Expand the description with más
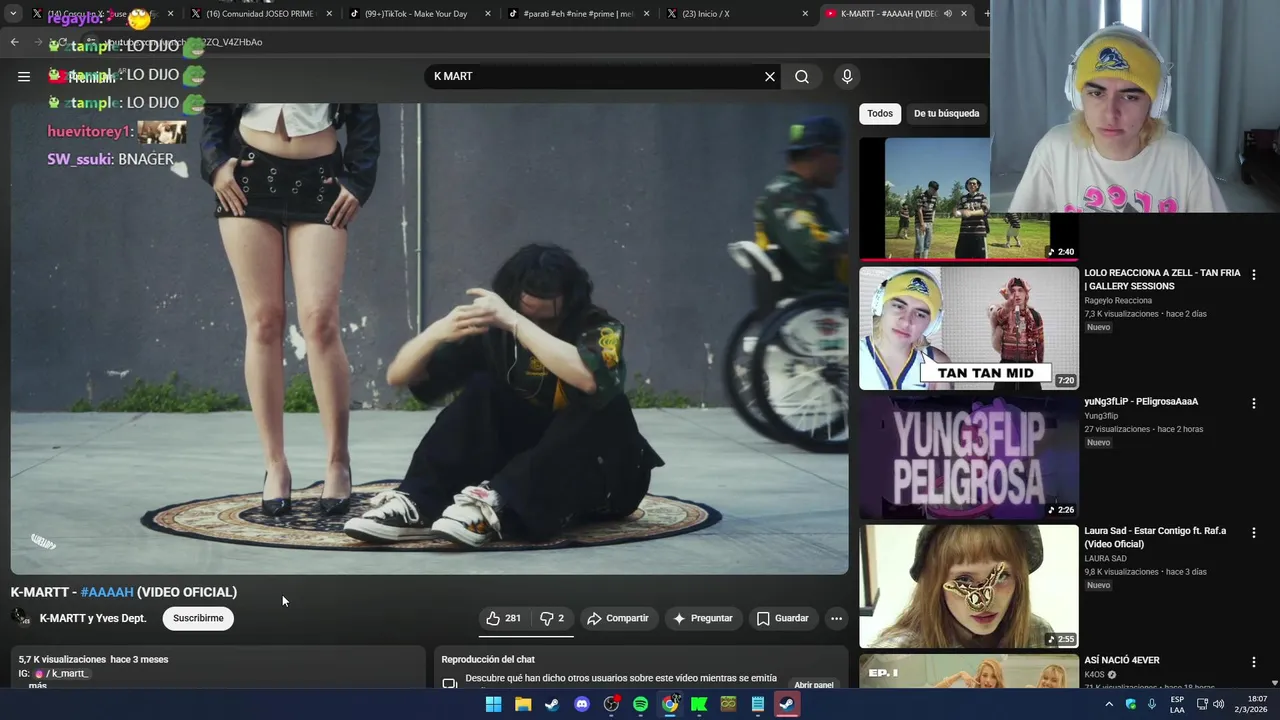The height and width of the screenshot is (720, 1280). (x=37, y=685)
